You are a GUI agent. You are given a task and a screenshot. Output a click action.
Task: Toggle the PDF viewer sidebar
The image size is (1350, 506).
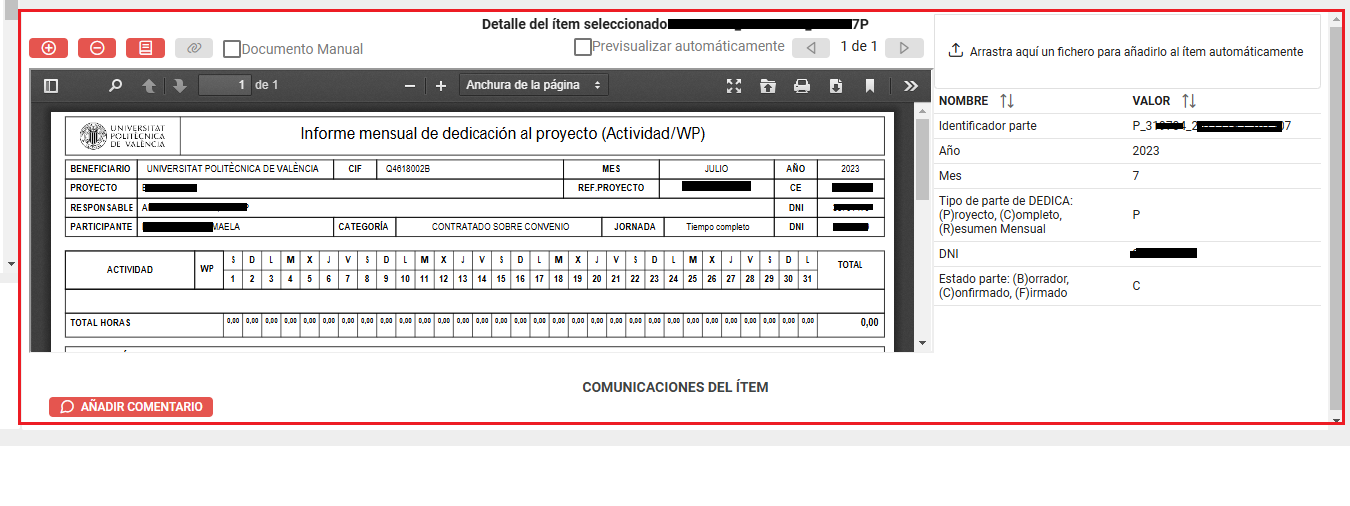pyautogui.click(x=52, y=86)
